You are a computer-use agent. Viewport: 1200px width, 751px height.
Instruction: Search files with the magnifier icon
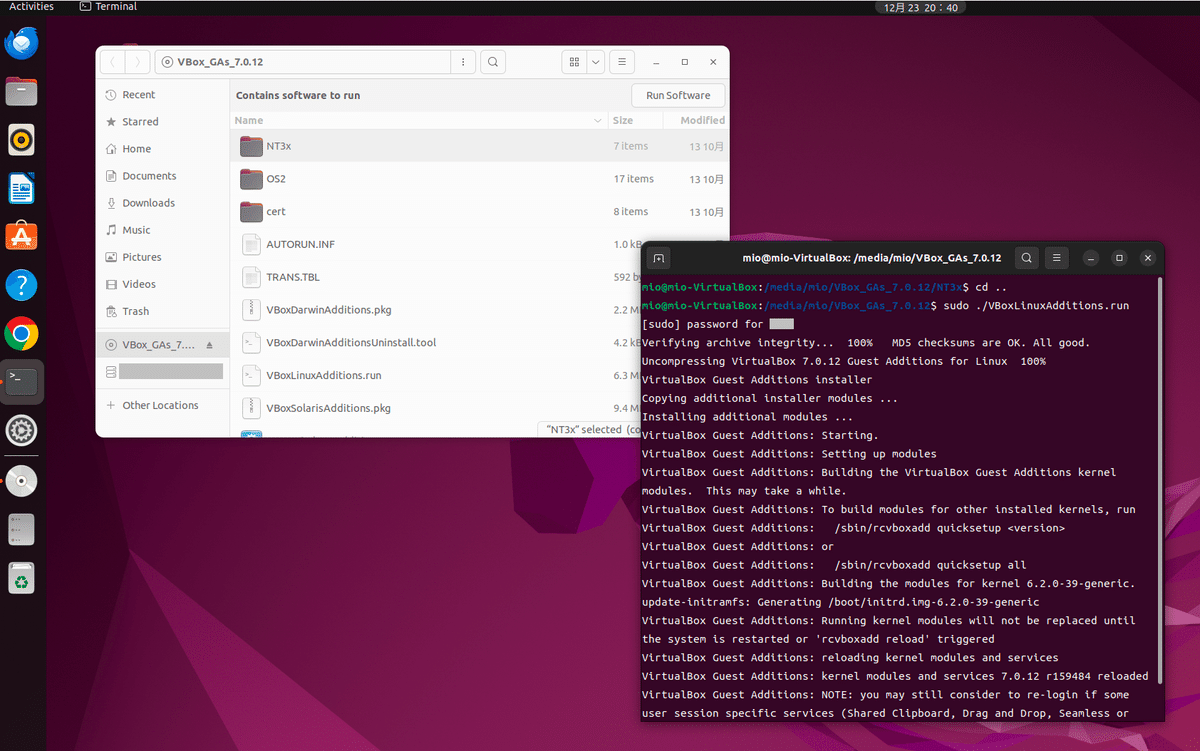click(x=493, y=62)
